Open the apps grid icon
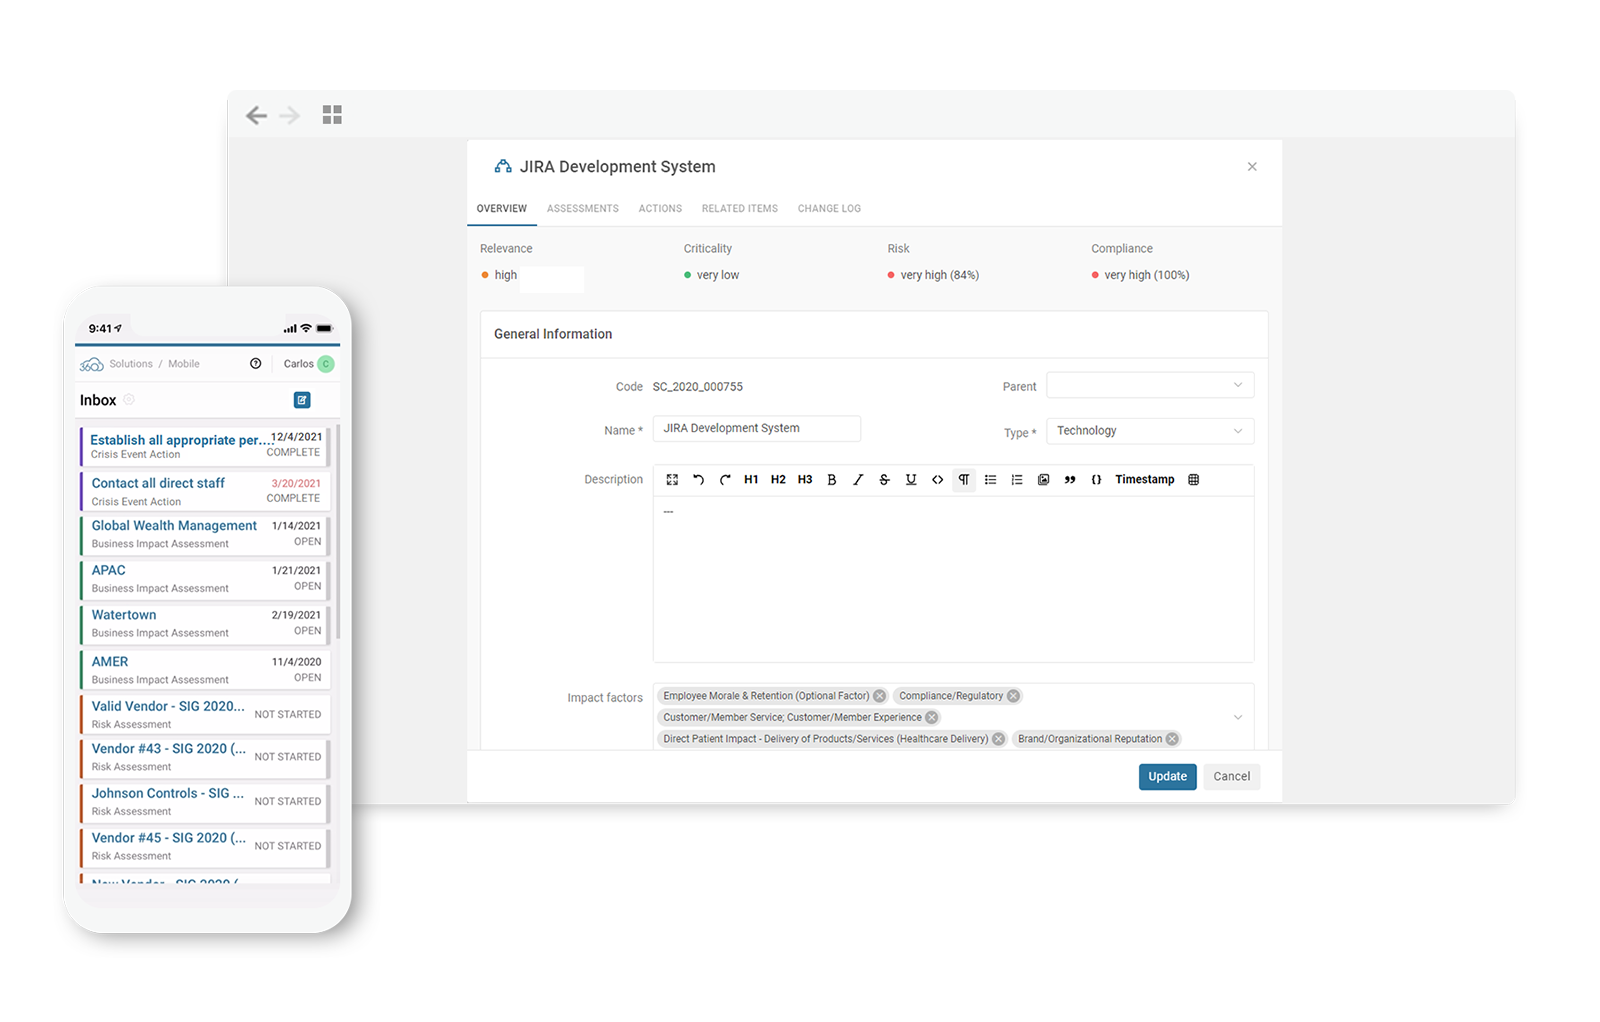The width and height of the screenshot is (1600, 1022). pos(332,115)
